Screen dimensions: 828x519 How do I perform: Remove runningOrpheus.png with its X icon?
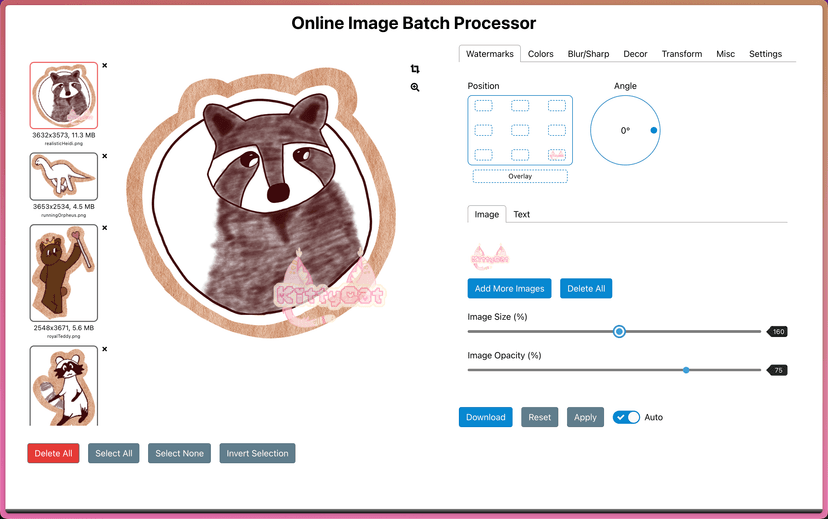[105, 157]
